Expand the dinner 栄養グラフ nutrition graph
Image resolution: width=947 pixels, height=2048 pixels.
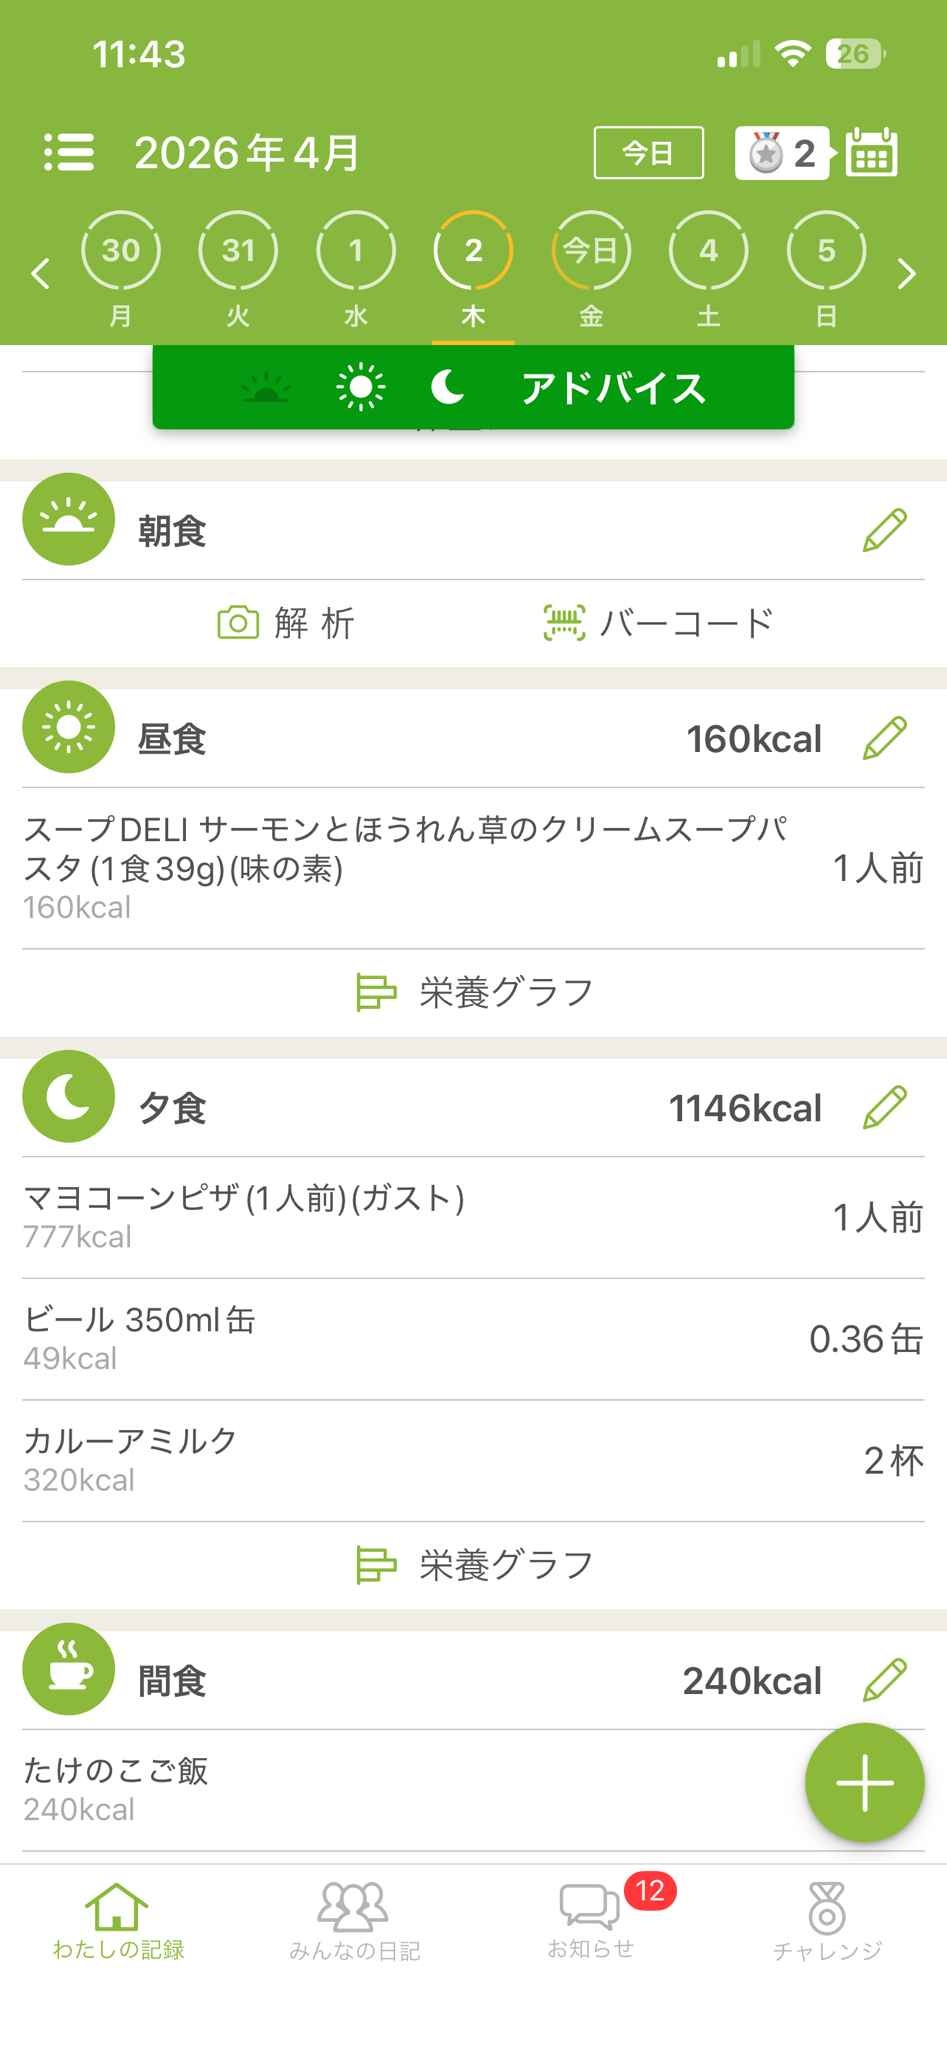[x=474, y=1565]
